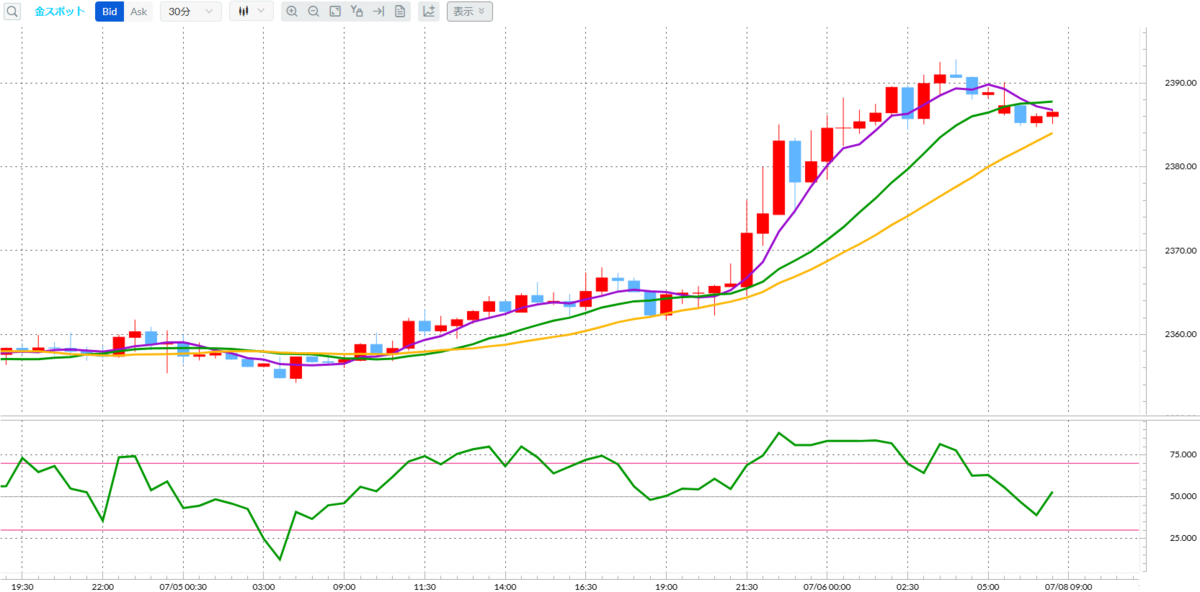Click the 22:00 time axis label
The height and width of the screenshot is (592, 1200).
[103, 587]
